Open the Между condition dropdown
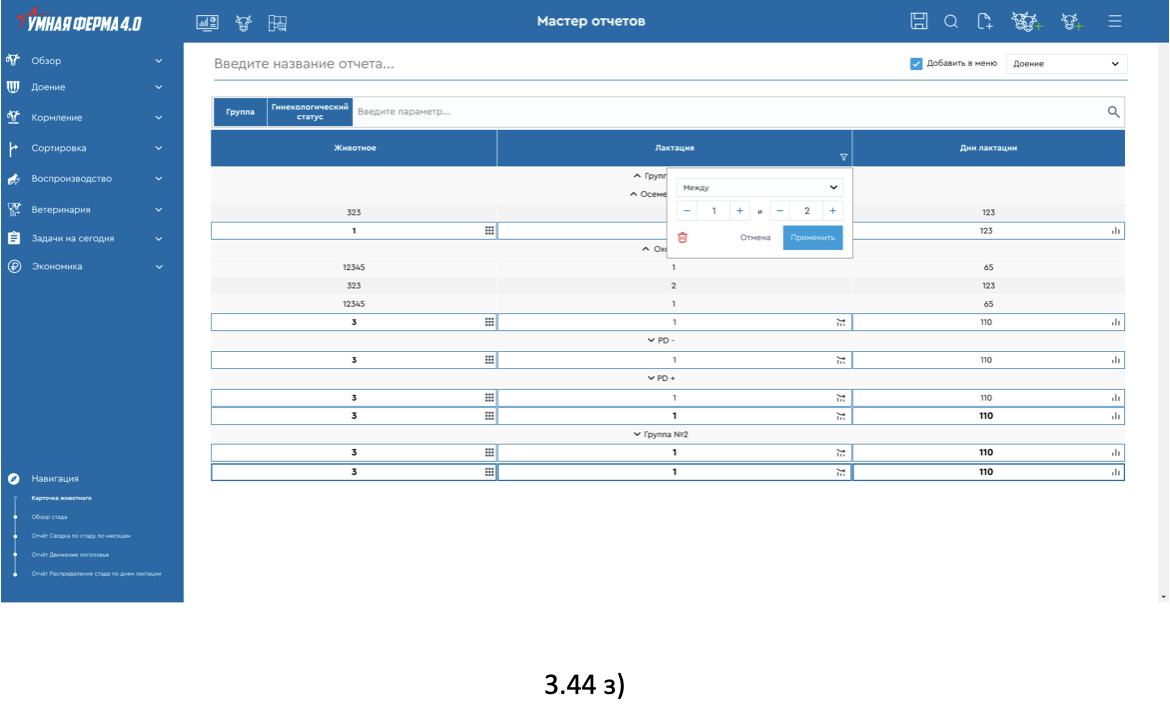1170x722 pixels. (x=760, y=187)
